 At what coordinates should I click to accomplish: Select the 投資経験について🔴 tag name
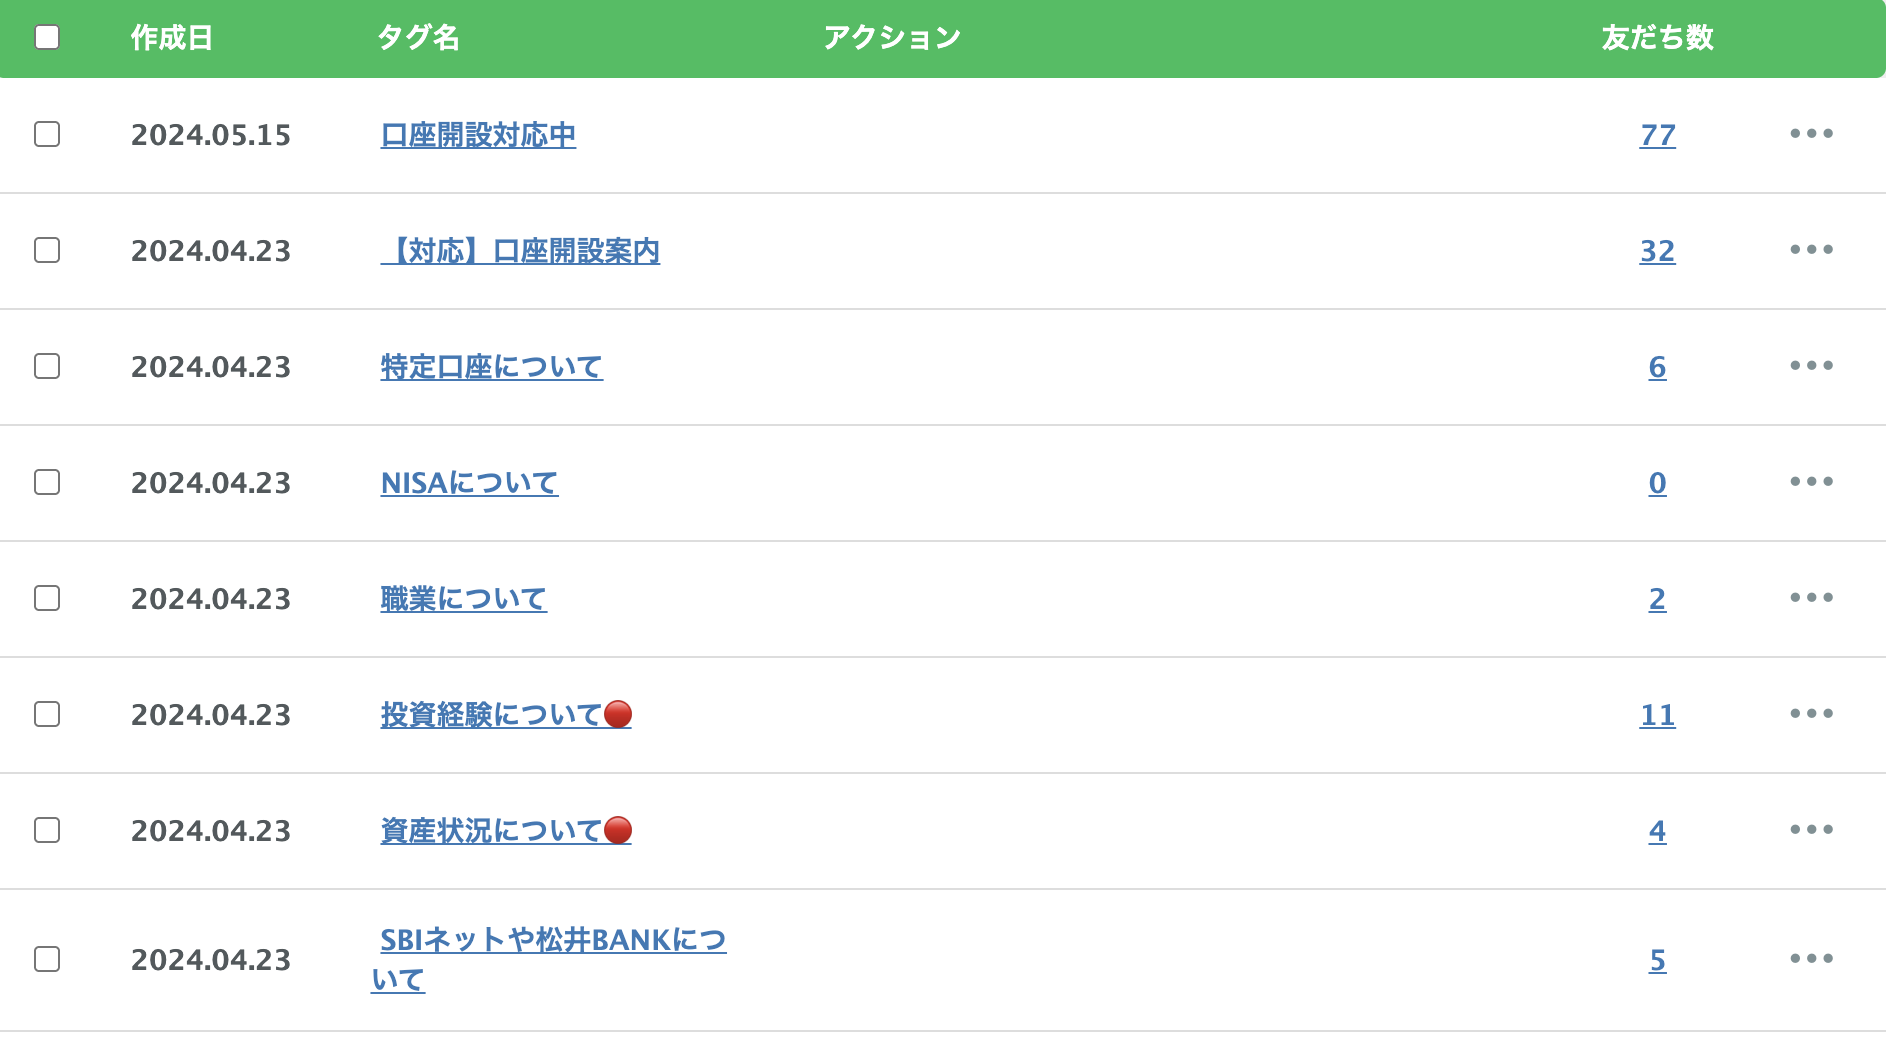[505, 714]
